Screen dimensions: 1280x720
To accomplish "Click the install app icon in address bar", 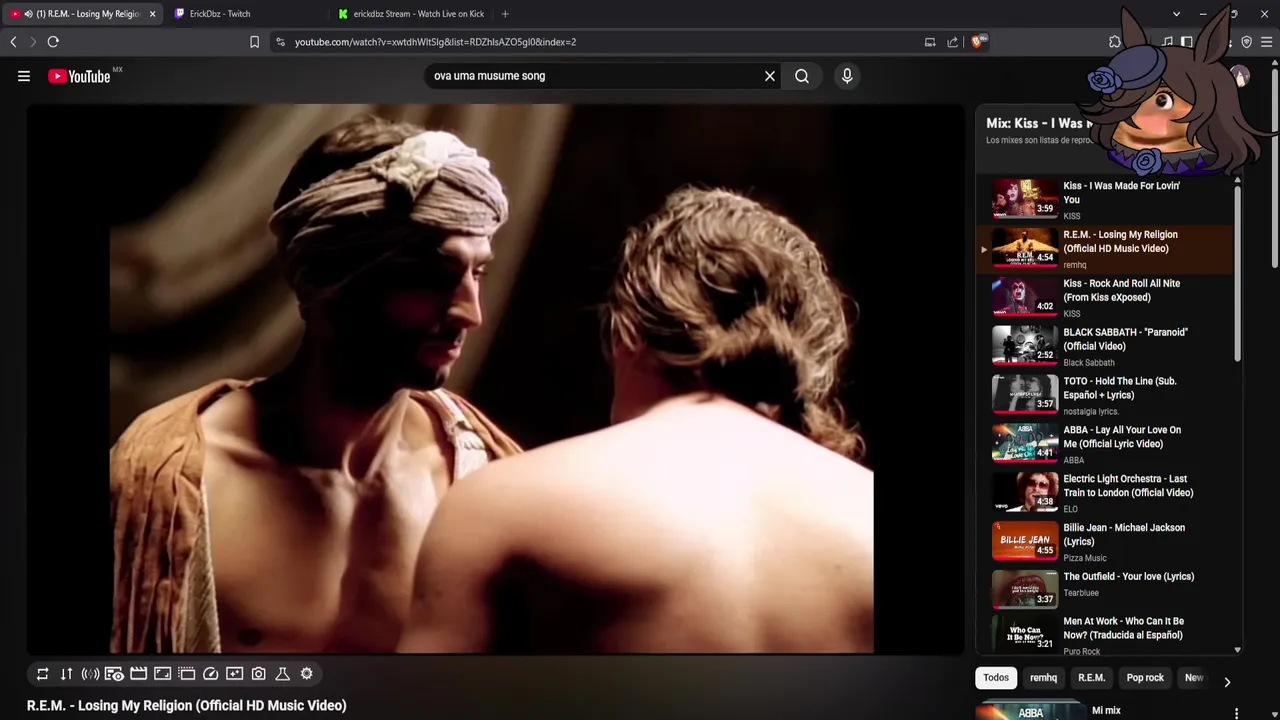I will click(930, 42).
